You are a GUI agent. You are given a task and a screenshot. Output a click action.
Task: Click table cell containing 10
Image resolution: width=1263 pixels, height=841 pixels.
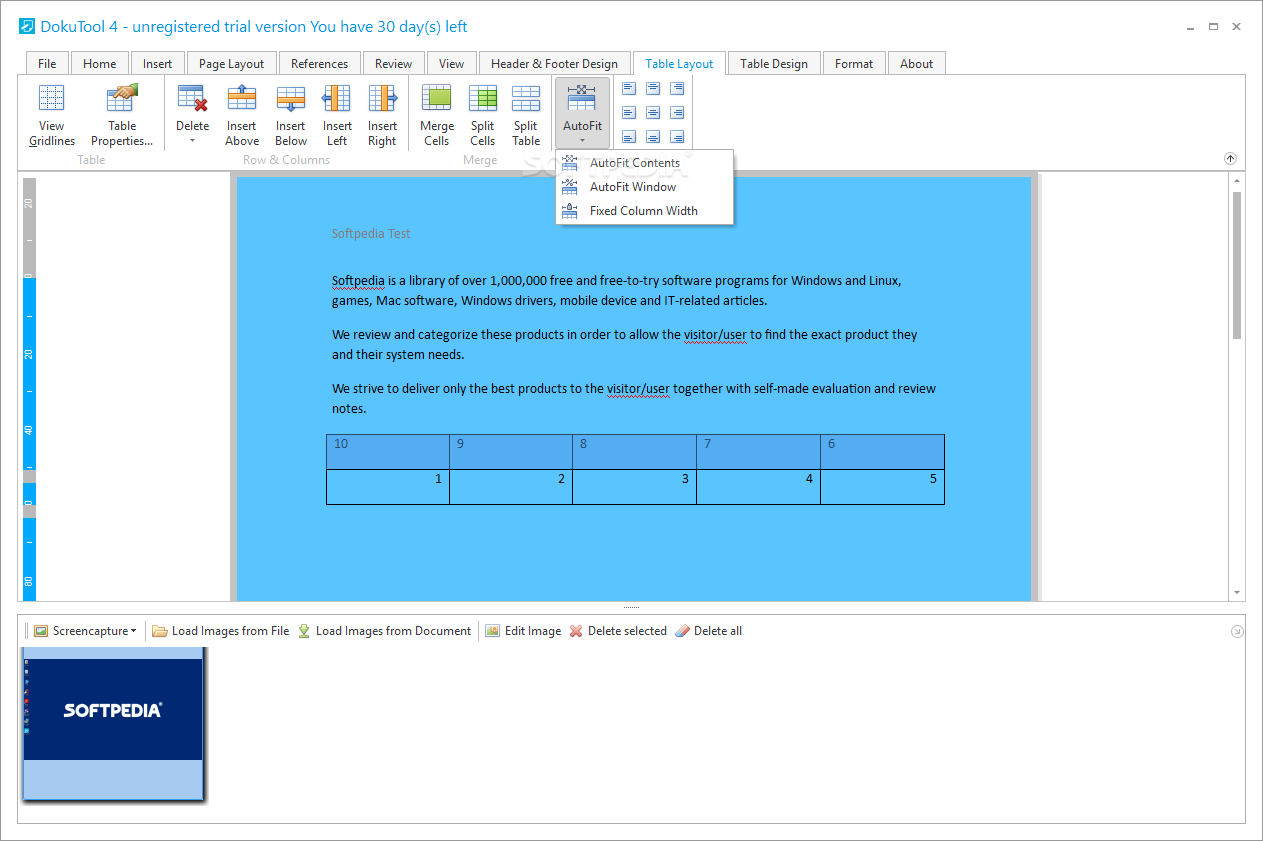388,452
